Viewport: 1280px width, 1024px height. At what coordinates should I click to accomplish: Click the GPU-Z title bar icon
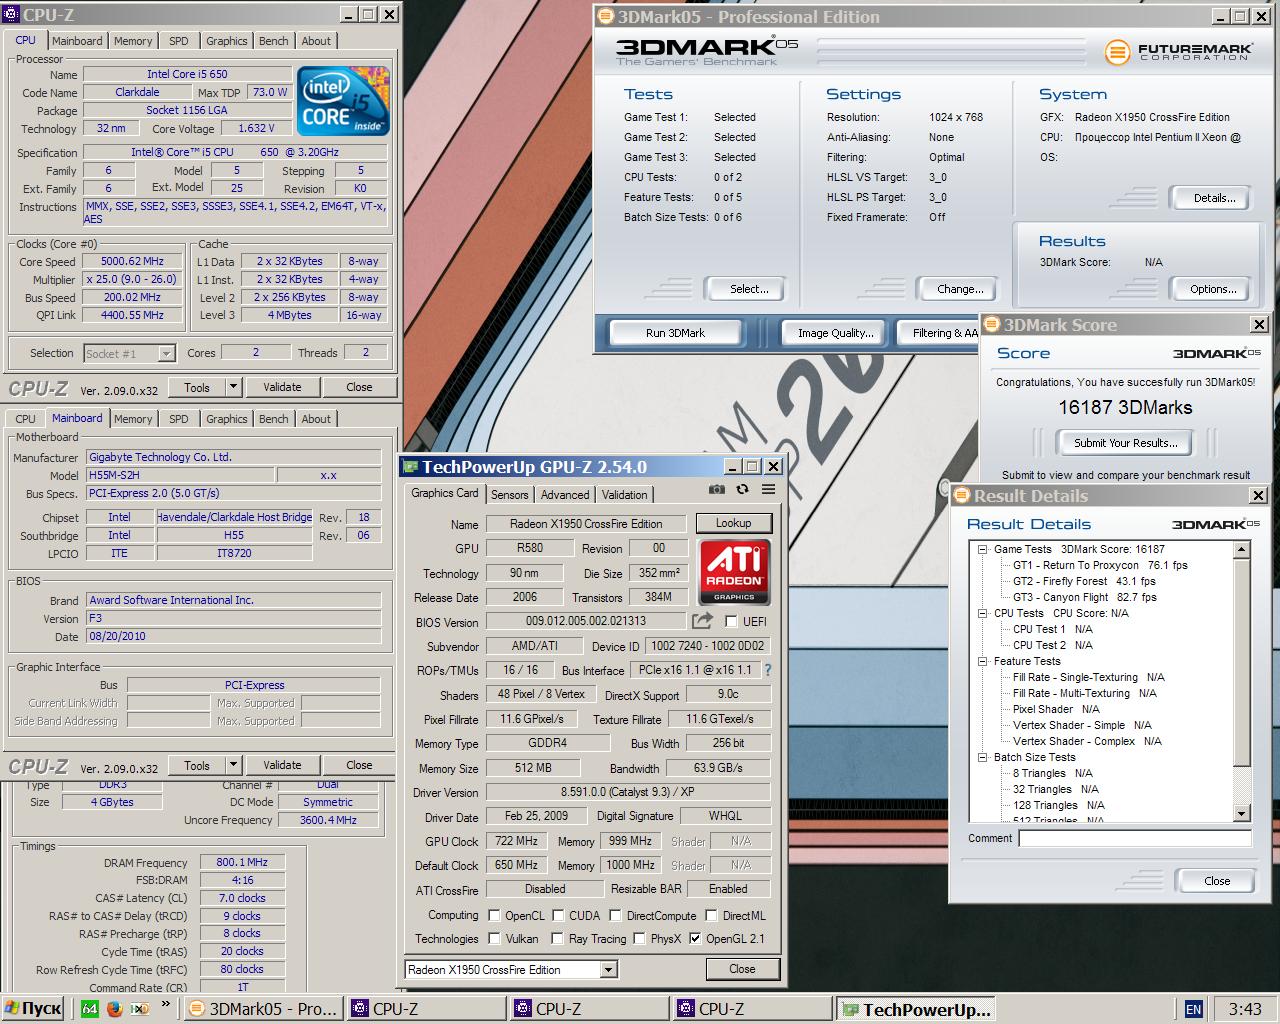tap(410, 467)
